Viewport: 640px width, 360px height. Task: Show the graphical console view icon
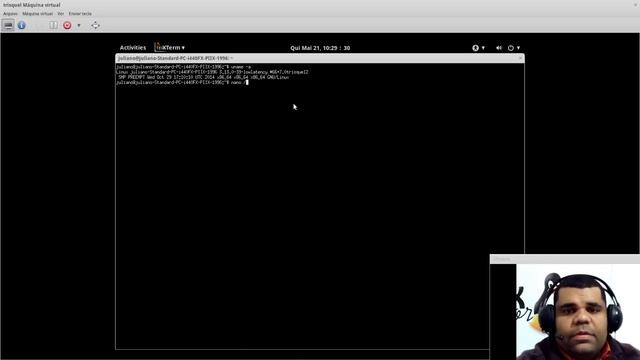(x=8, y=25)
